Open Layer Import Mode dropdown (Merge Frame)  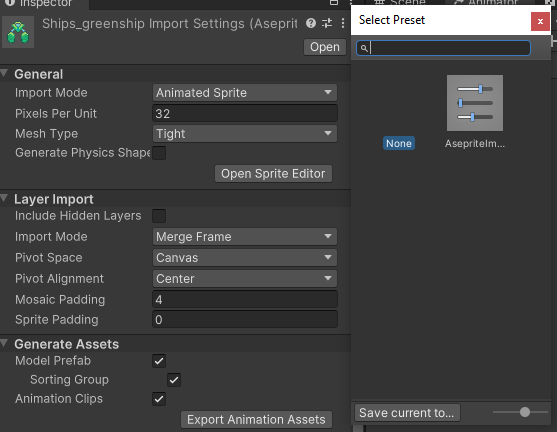245,237
